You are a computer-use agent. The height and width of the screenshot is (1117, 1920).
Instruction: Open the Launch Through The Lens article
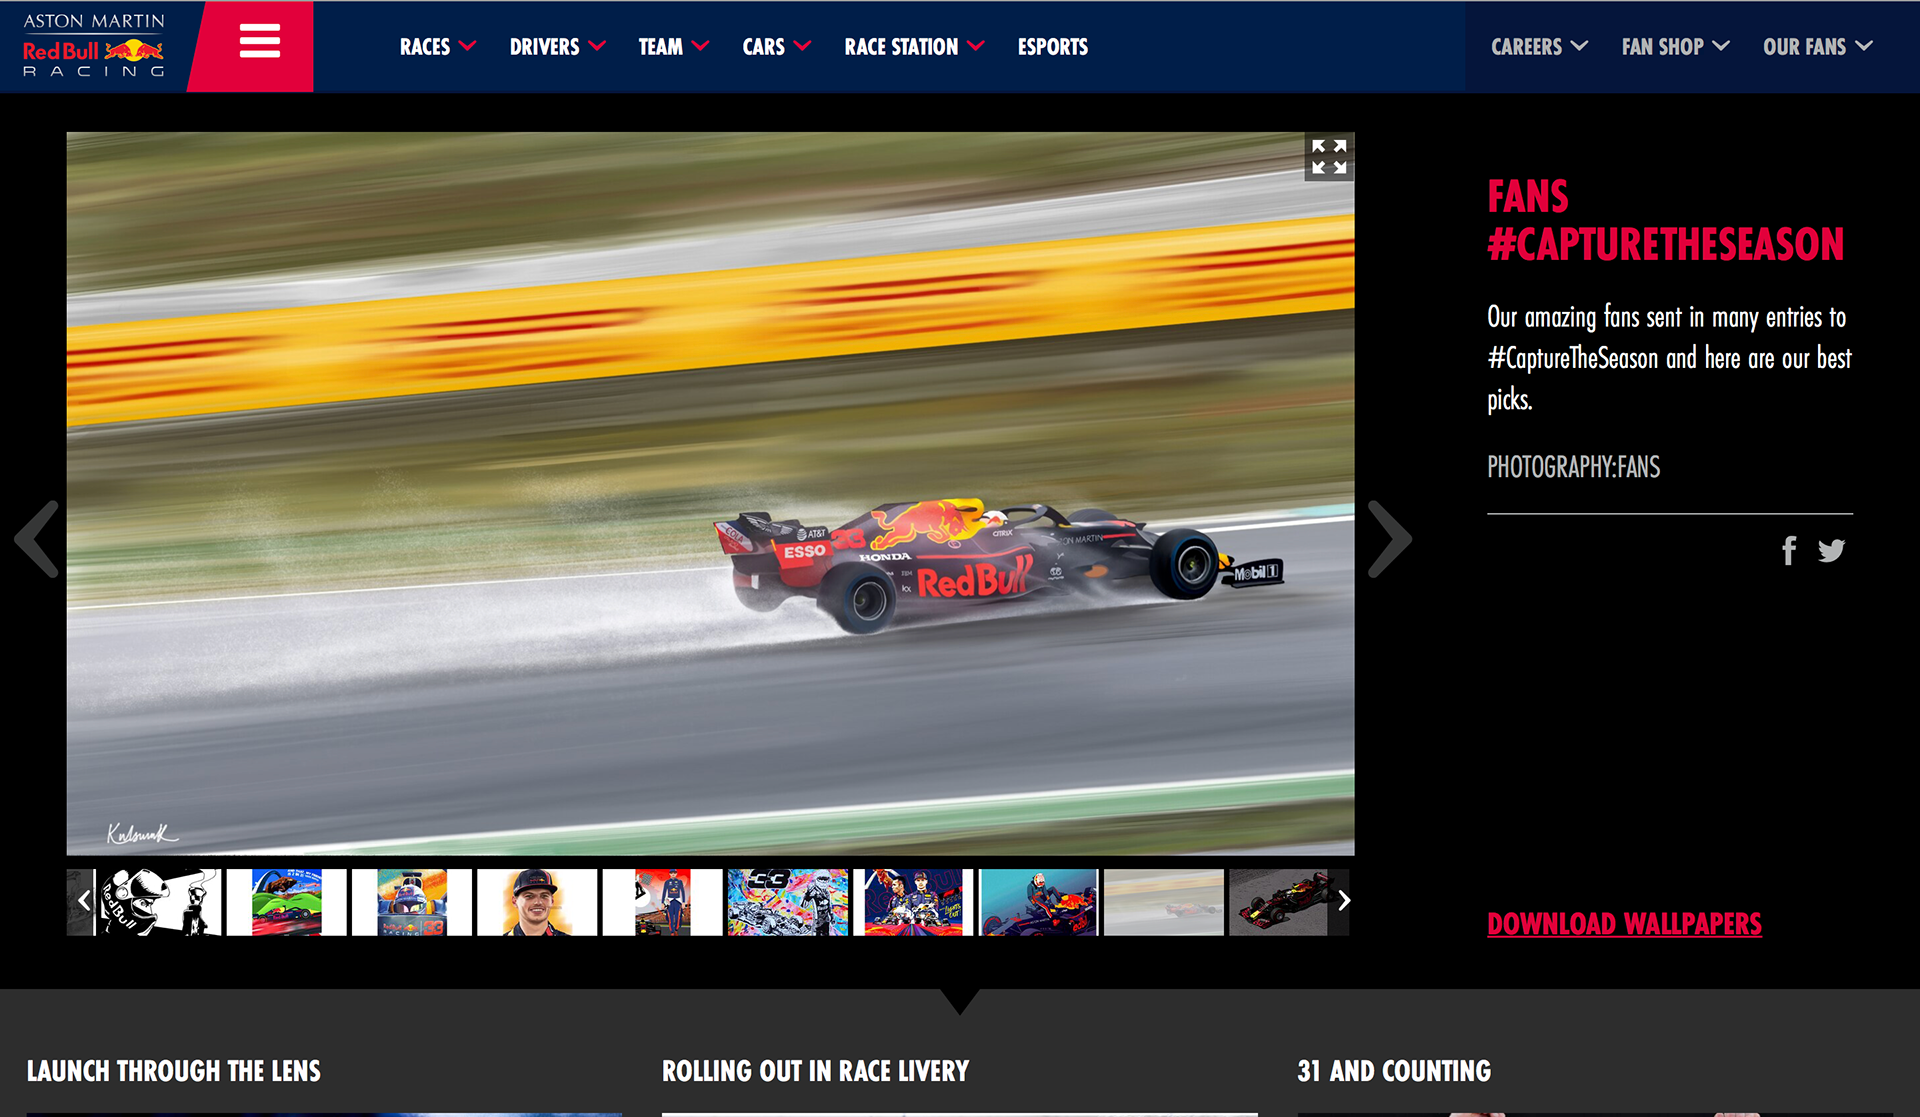tap(174, 1071)
